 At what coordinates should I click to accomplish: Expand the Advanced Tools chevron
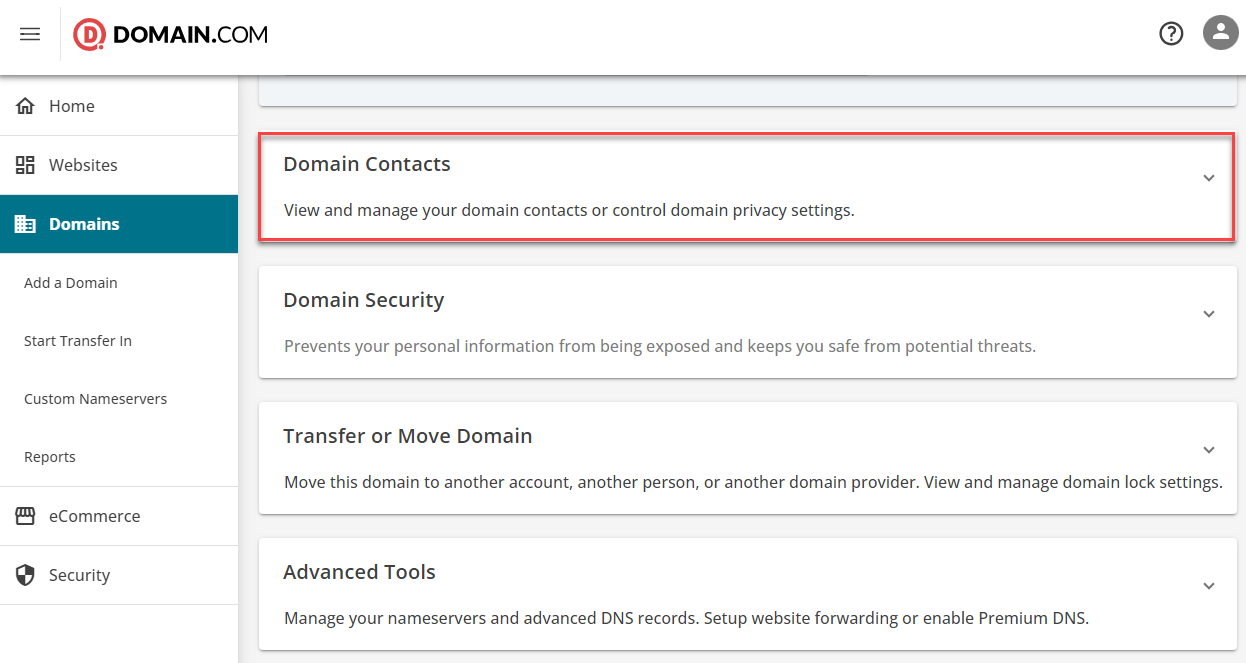(1209, 586)
